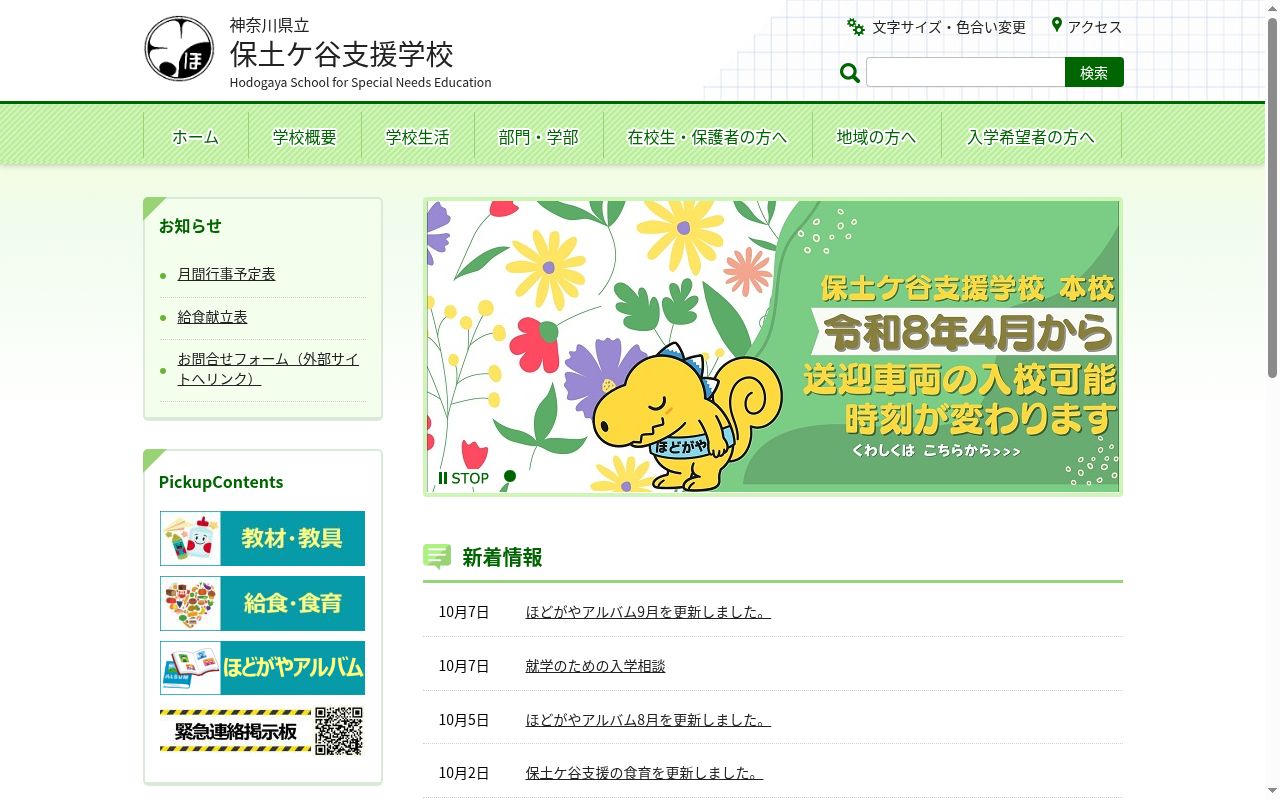The width and height of the screenshot is (1280, 800).
Task: Open 就学のための入学相談 link
Action: pyautogui.click(x=595, y=666)
